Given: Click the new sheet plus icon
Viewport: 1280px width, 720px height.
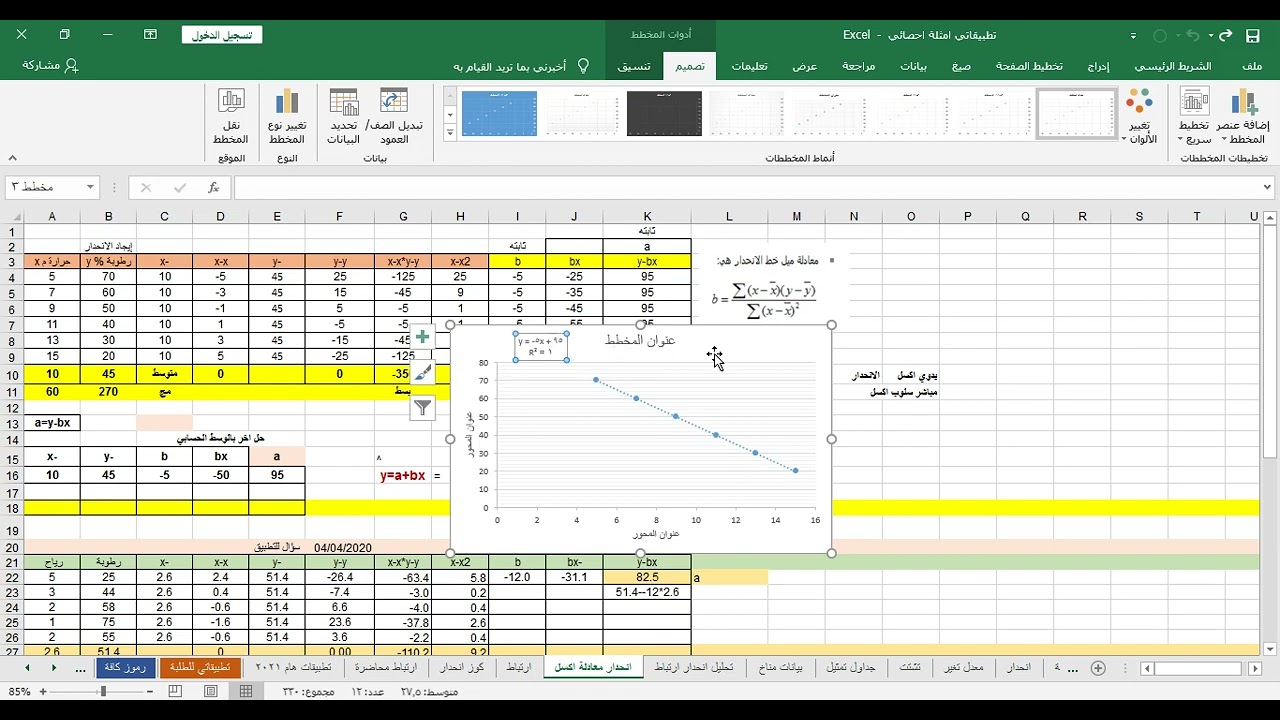Looking at the screenshot, I should coord(1098,668).
